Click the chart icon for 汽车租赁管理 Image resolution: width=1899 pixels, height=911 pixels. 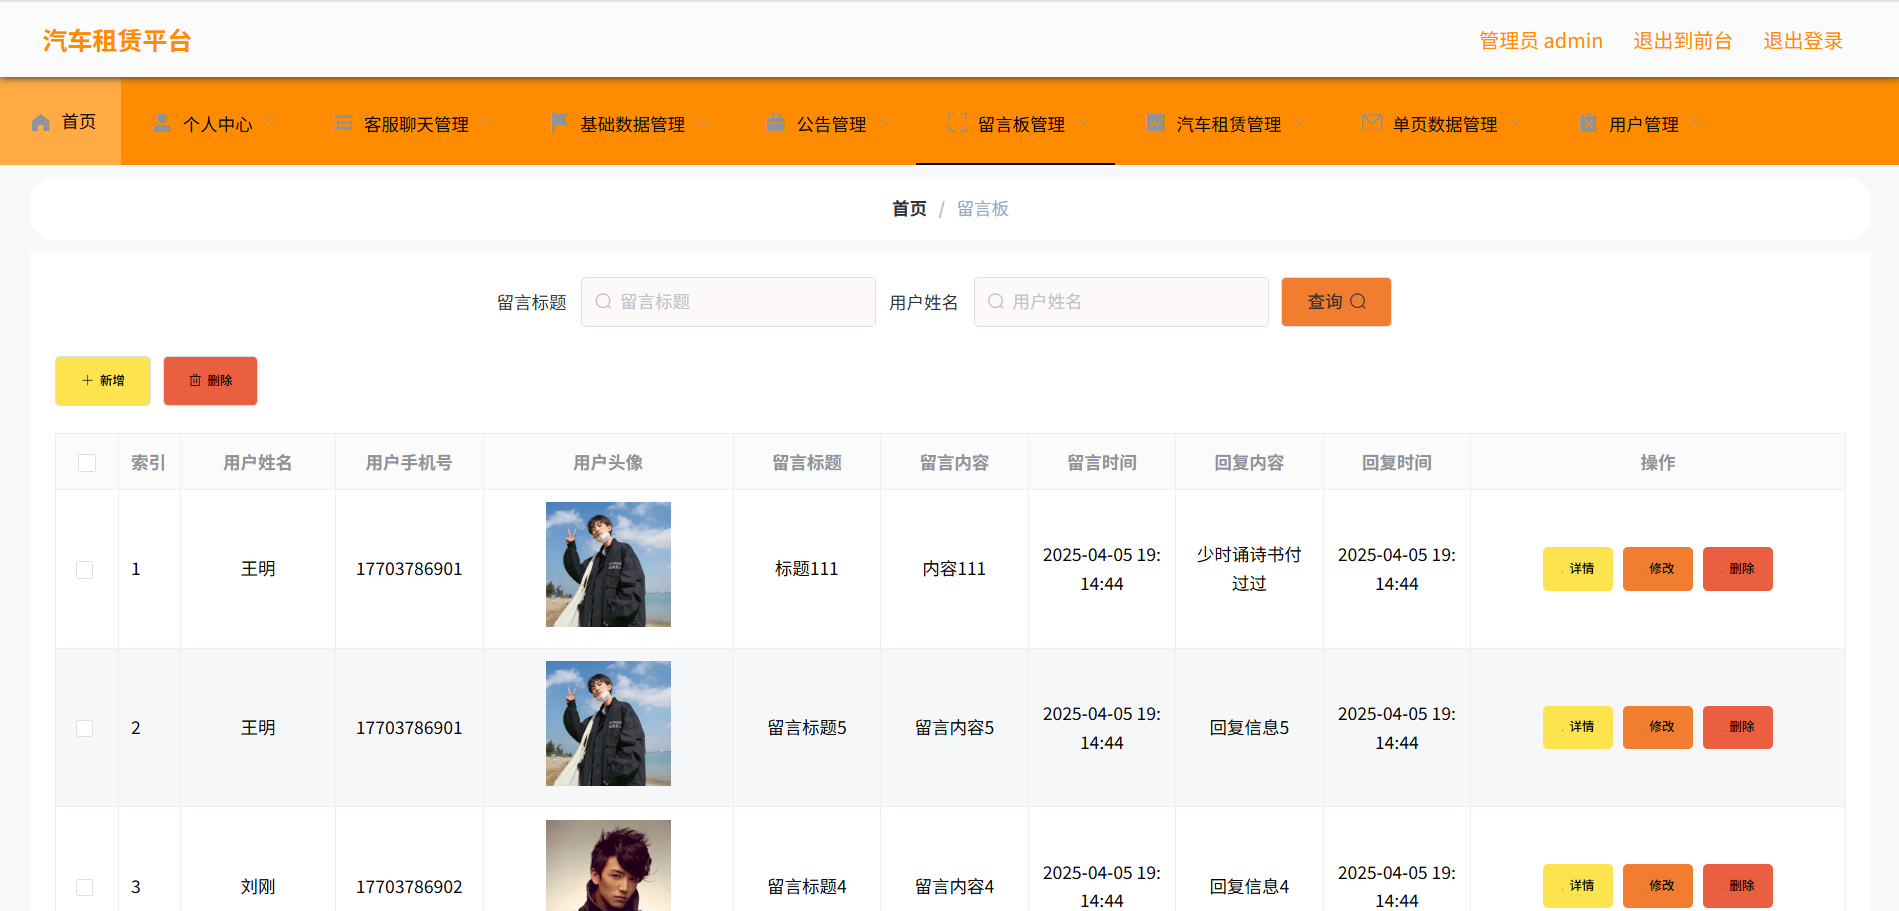pos(1155,123)
